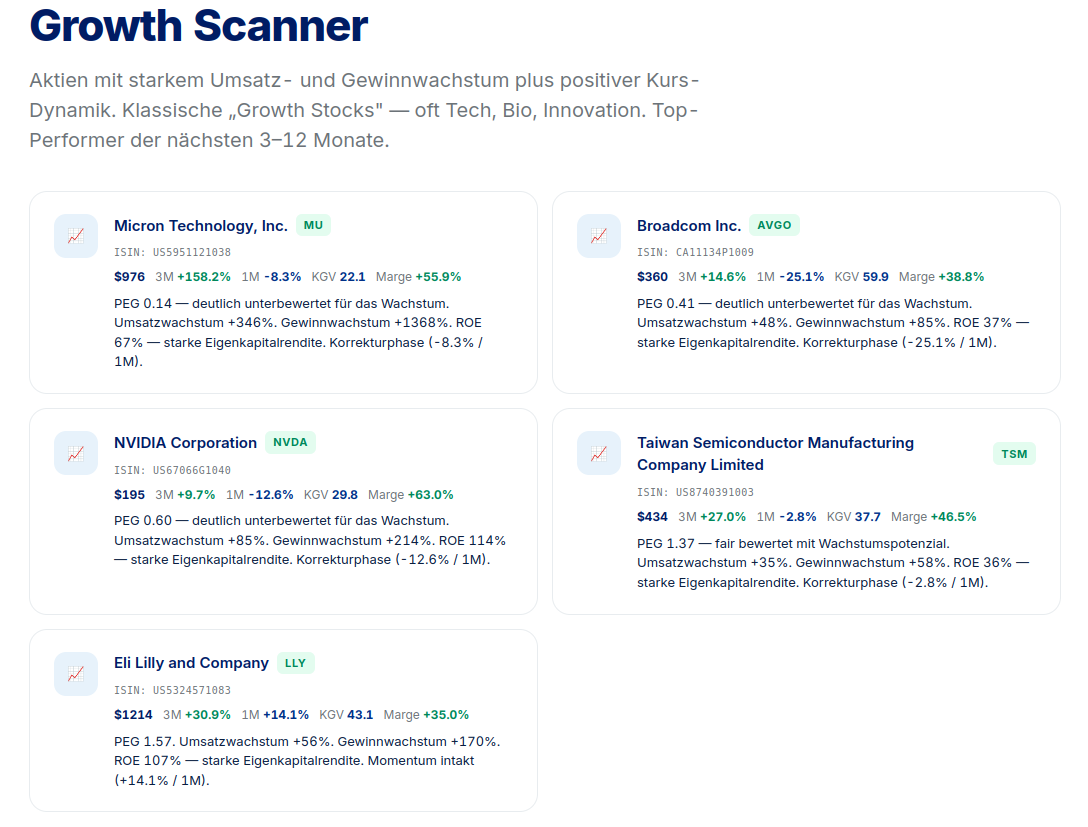Open the Micron Technology, Inc. title link
1088x827 pixels.
tap(201, 225)
